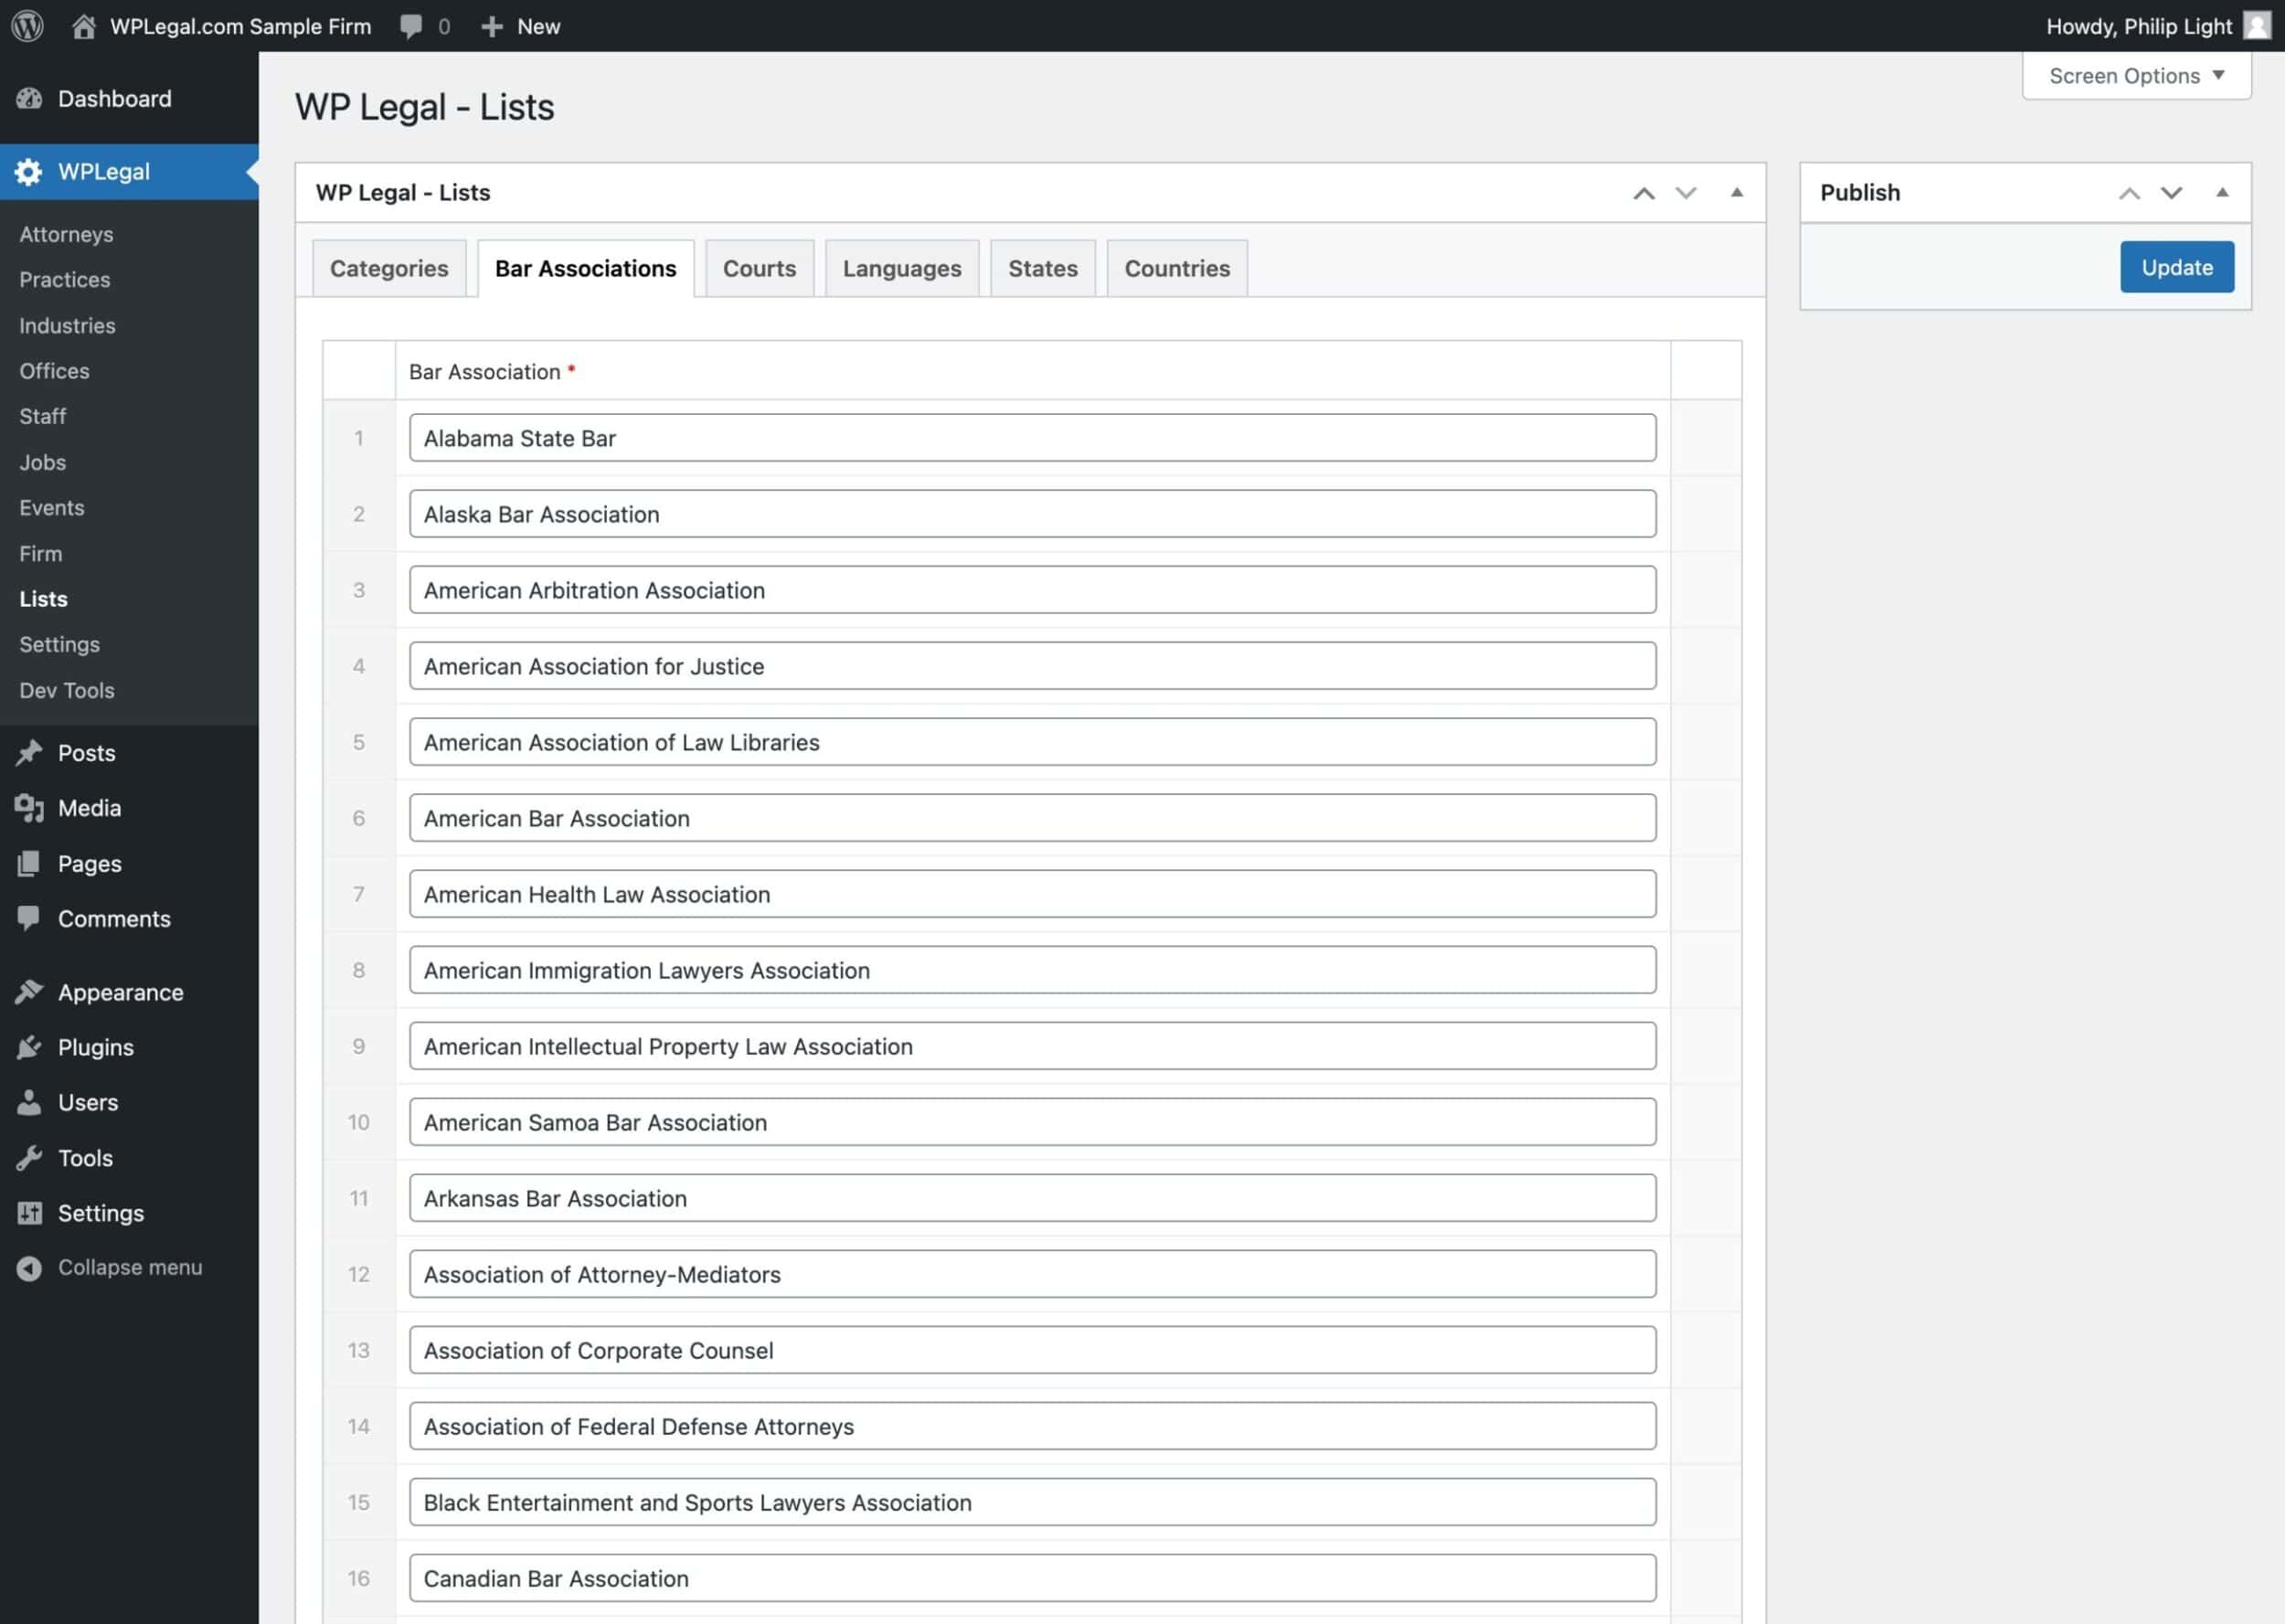Open Practices in WPLegal submenu

click(65, 280)
